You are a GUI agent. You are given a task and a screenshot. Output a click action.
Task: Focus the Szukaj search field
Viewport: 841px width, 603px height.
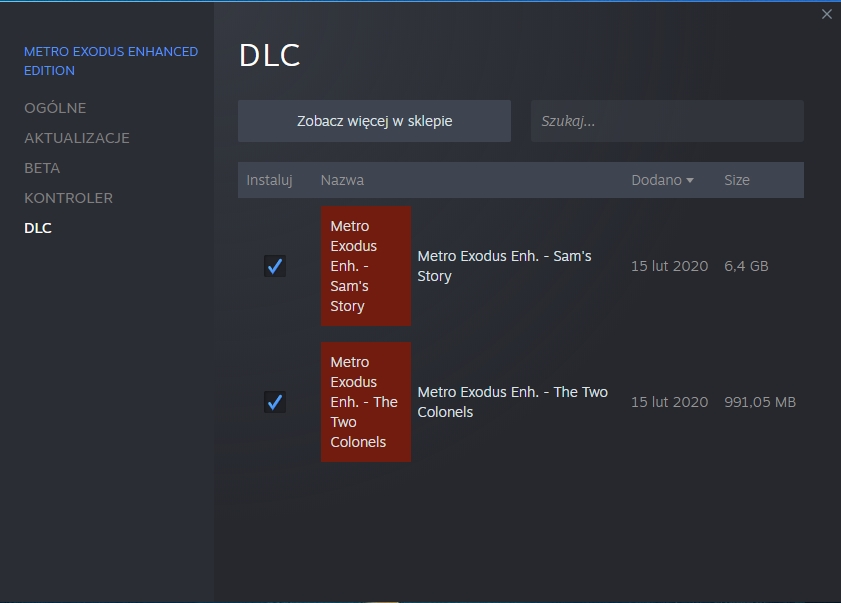coord(667,121)
